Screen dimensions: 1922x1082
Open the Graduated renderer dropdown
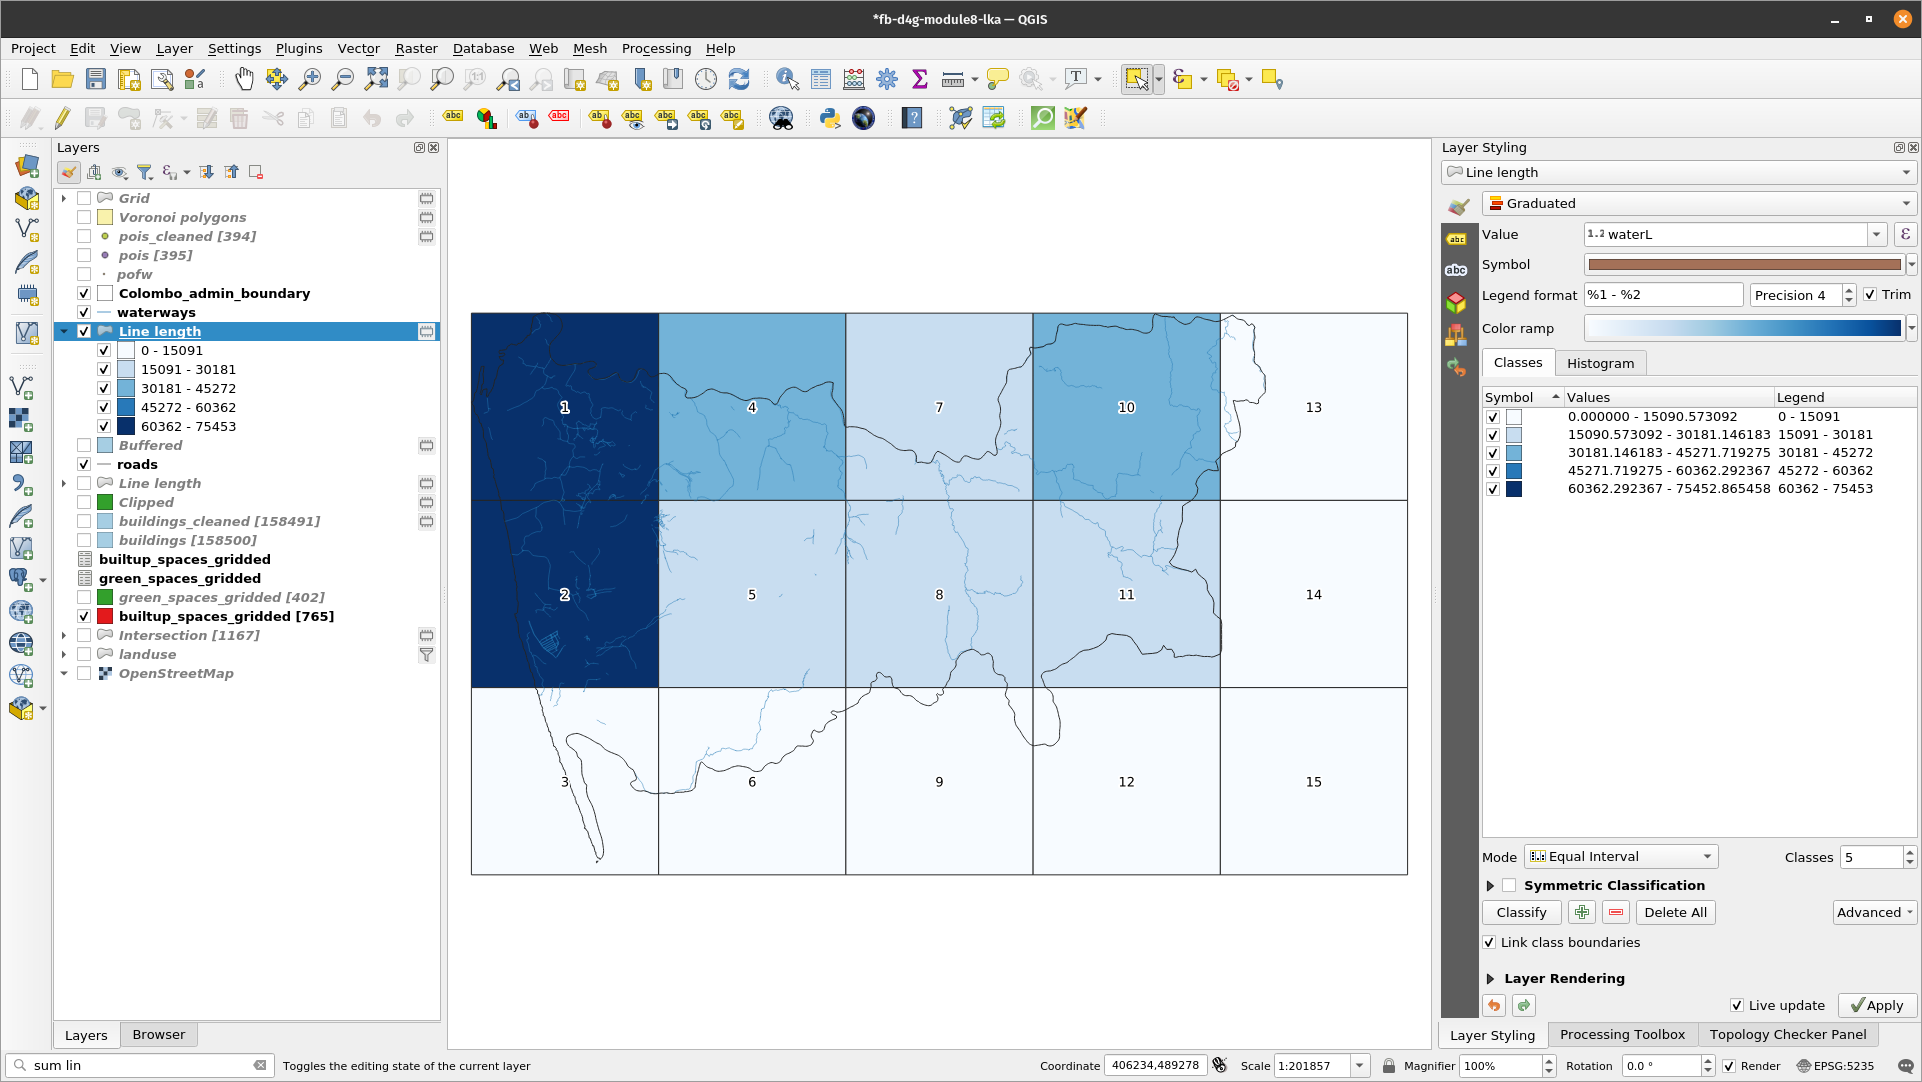[x=1699, y=204]
